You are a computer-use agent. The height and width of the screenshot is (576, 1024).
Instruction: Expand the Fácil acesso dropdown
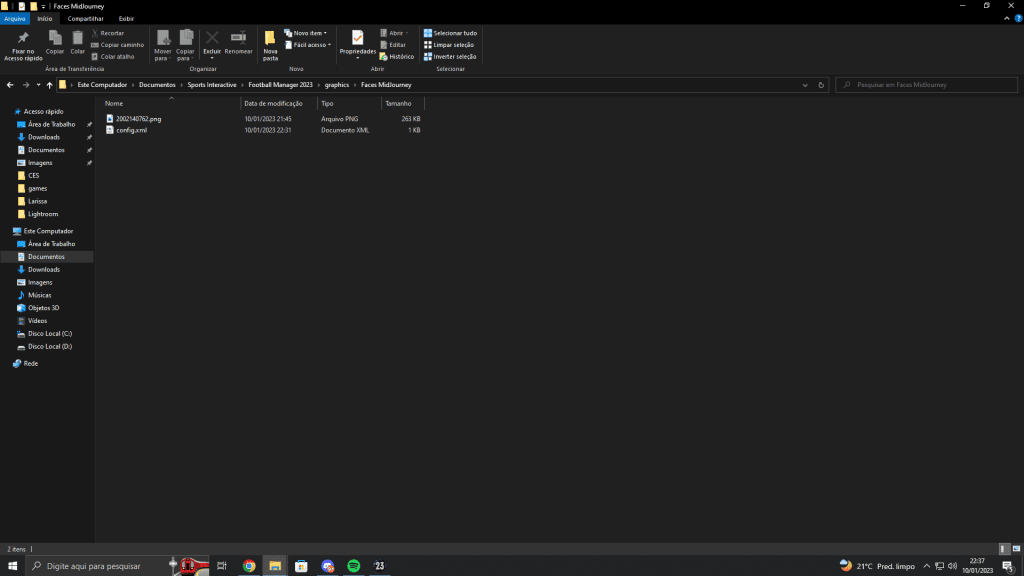(x=307, y=45)
